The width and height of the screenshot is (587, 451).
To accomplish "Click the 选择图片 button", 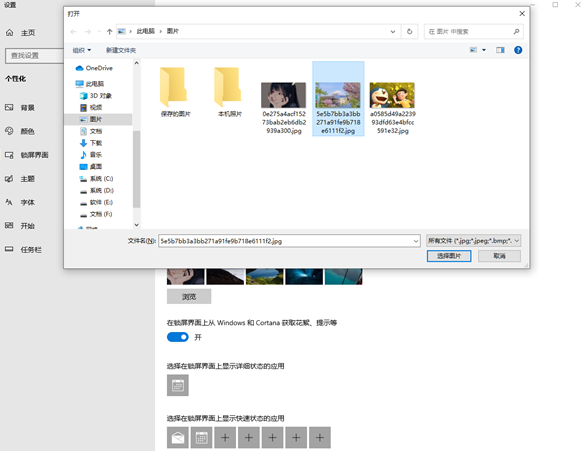I will click(449, 256).
